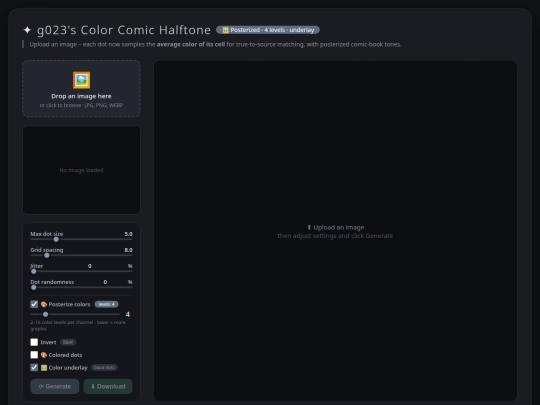
Task: Click the picture icon in the drop zone
Action: [81, 80]
